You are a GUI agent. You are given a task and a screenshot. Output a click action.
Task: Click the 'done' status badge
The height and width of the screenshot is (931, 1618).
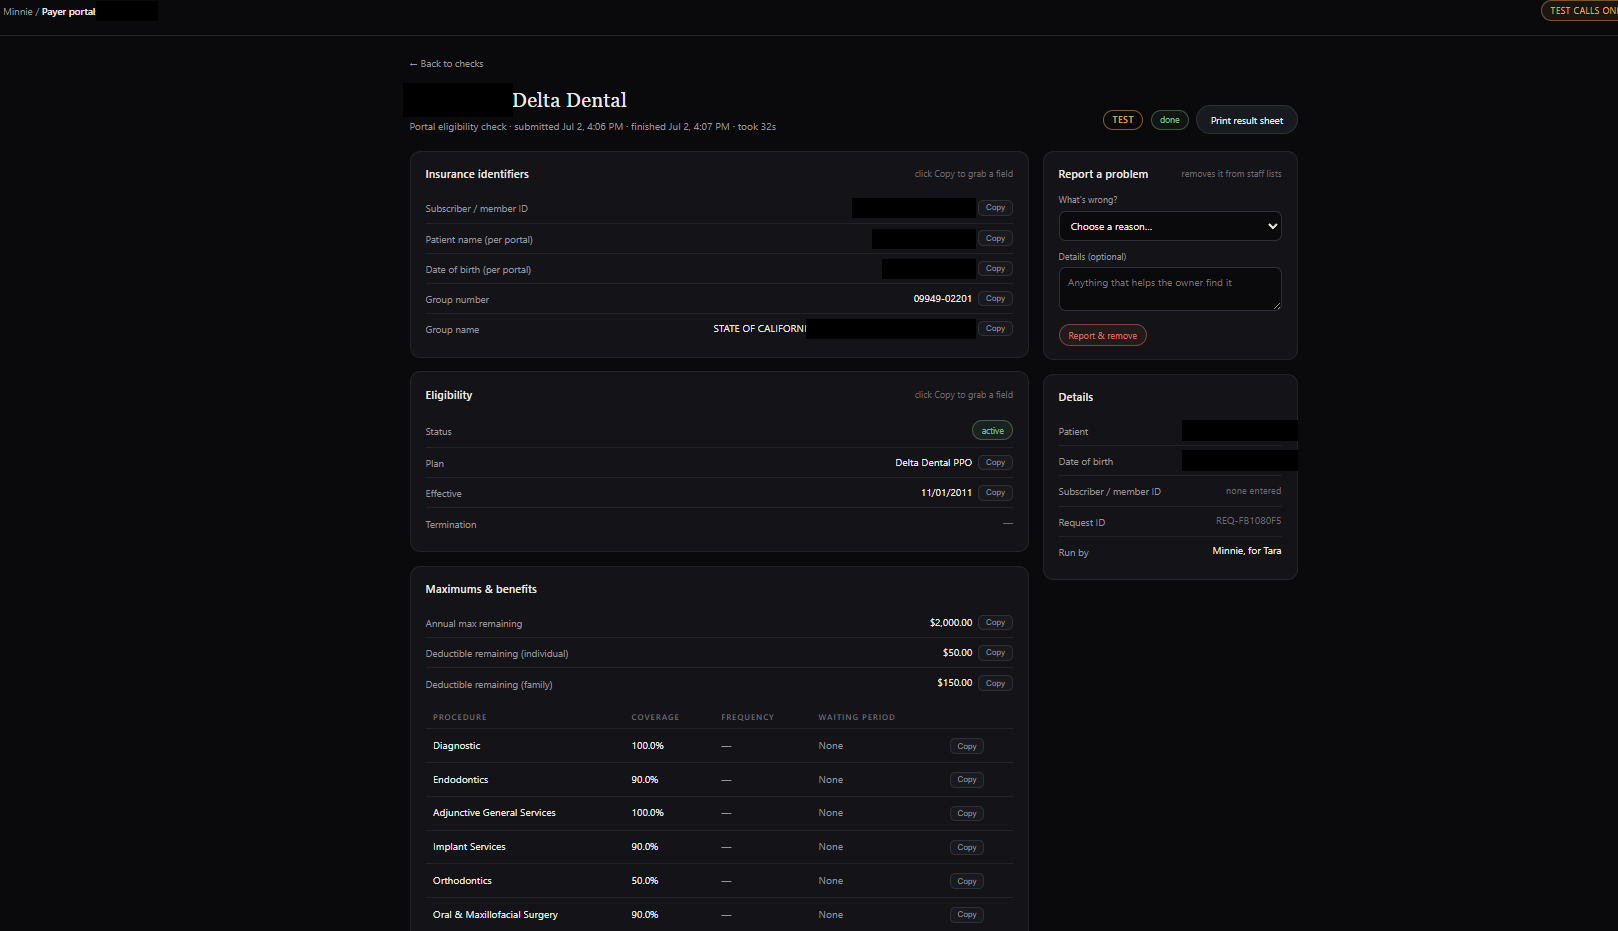[1170, 120]
